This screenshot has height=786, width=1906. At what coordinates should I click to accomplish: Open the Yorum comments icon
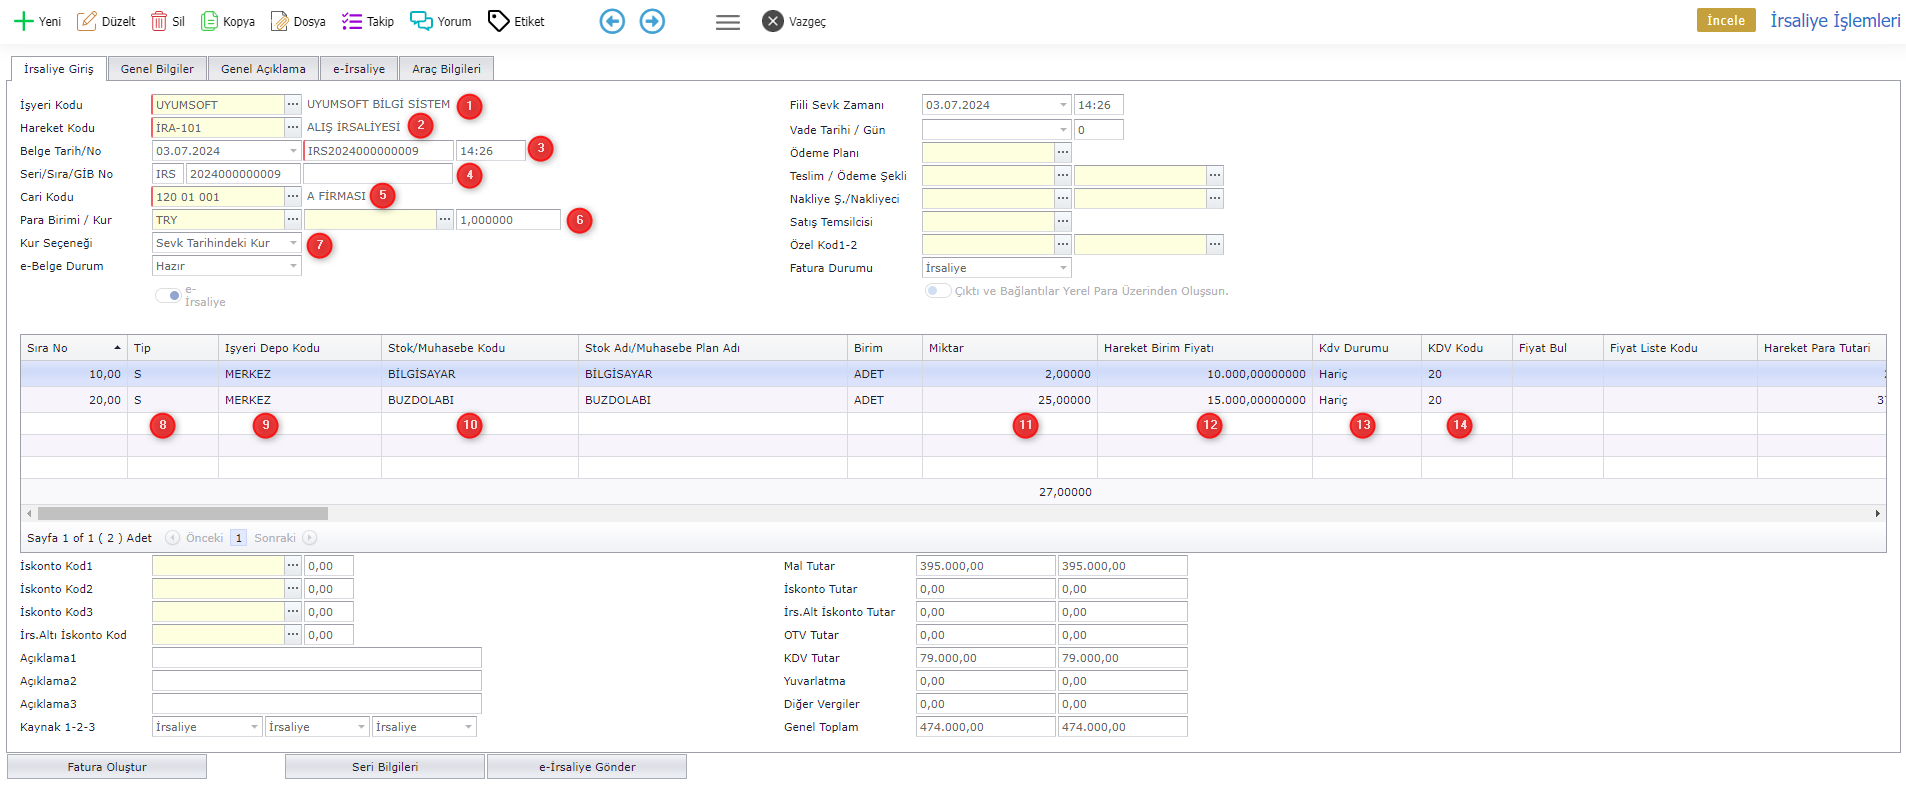pyautogui.click(x=421, y=21)
